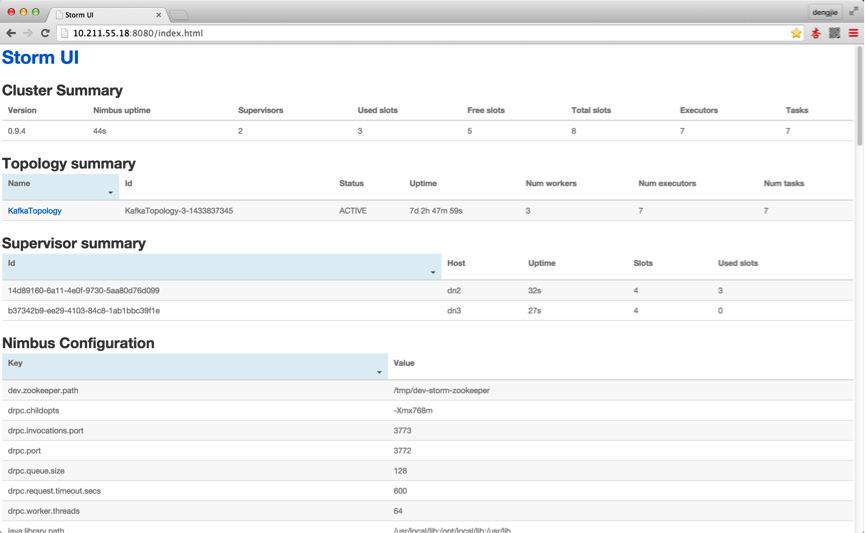Sort Nimbus configuration by Key column arrow
The height and width of the screenshot is (533, 865).
coord(379,372)
